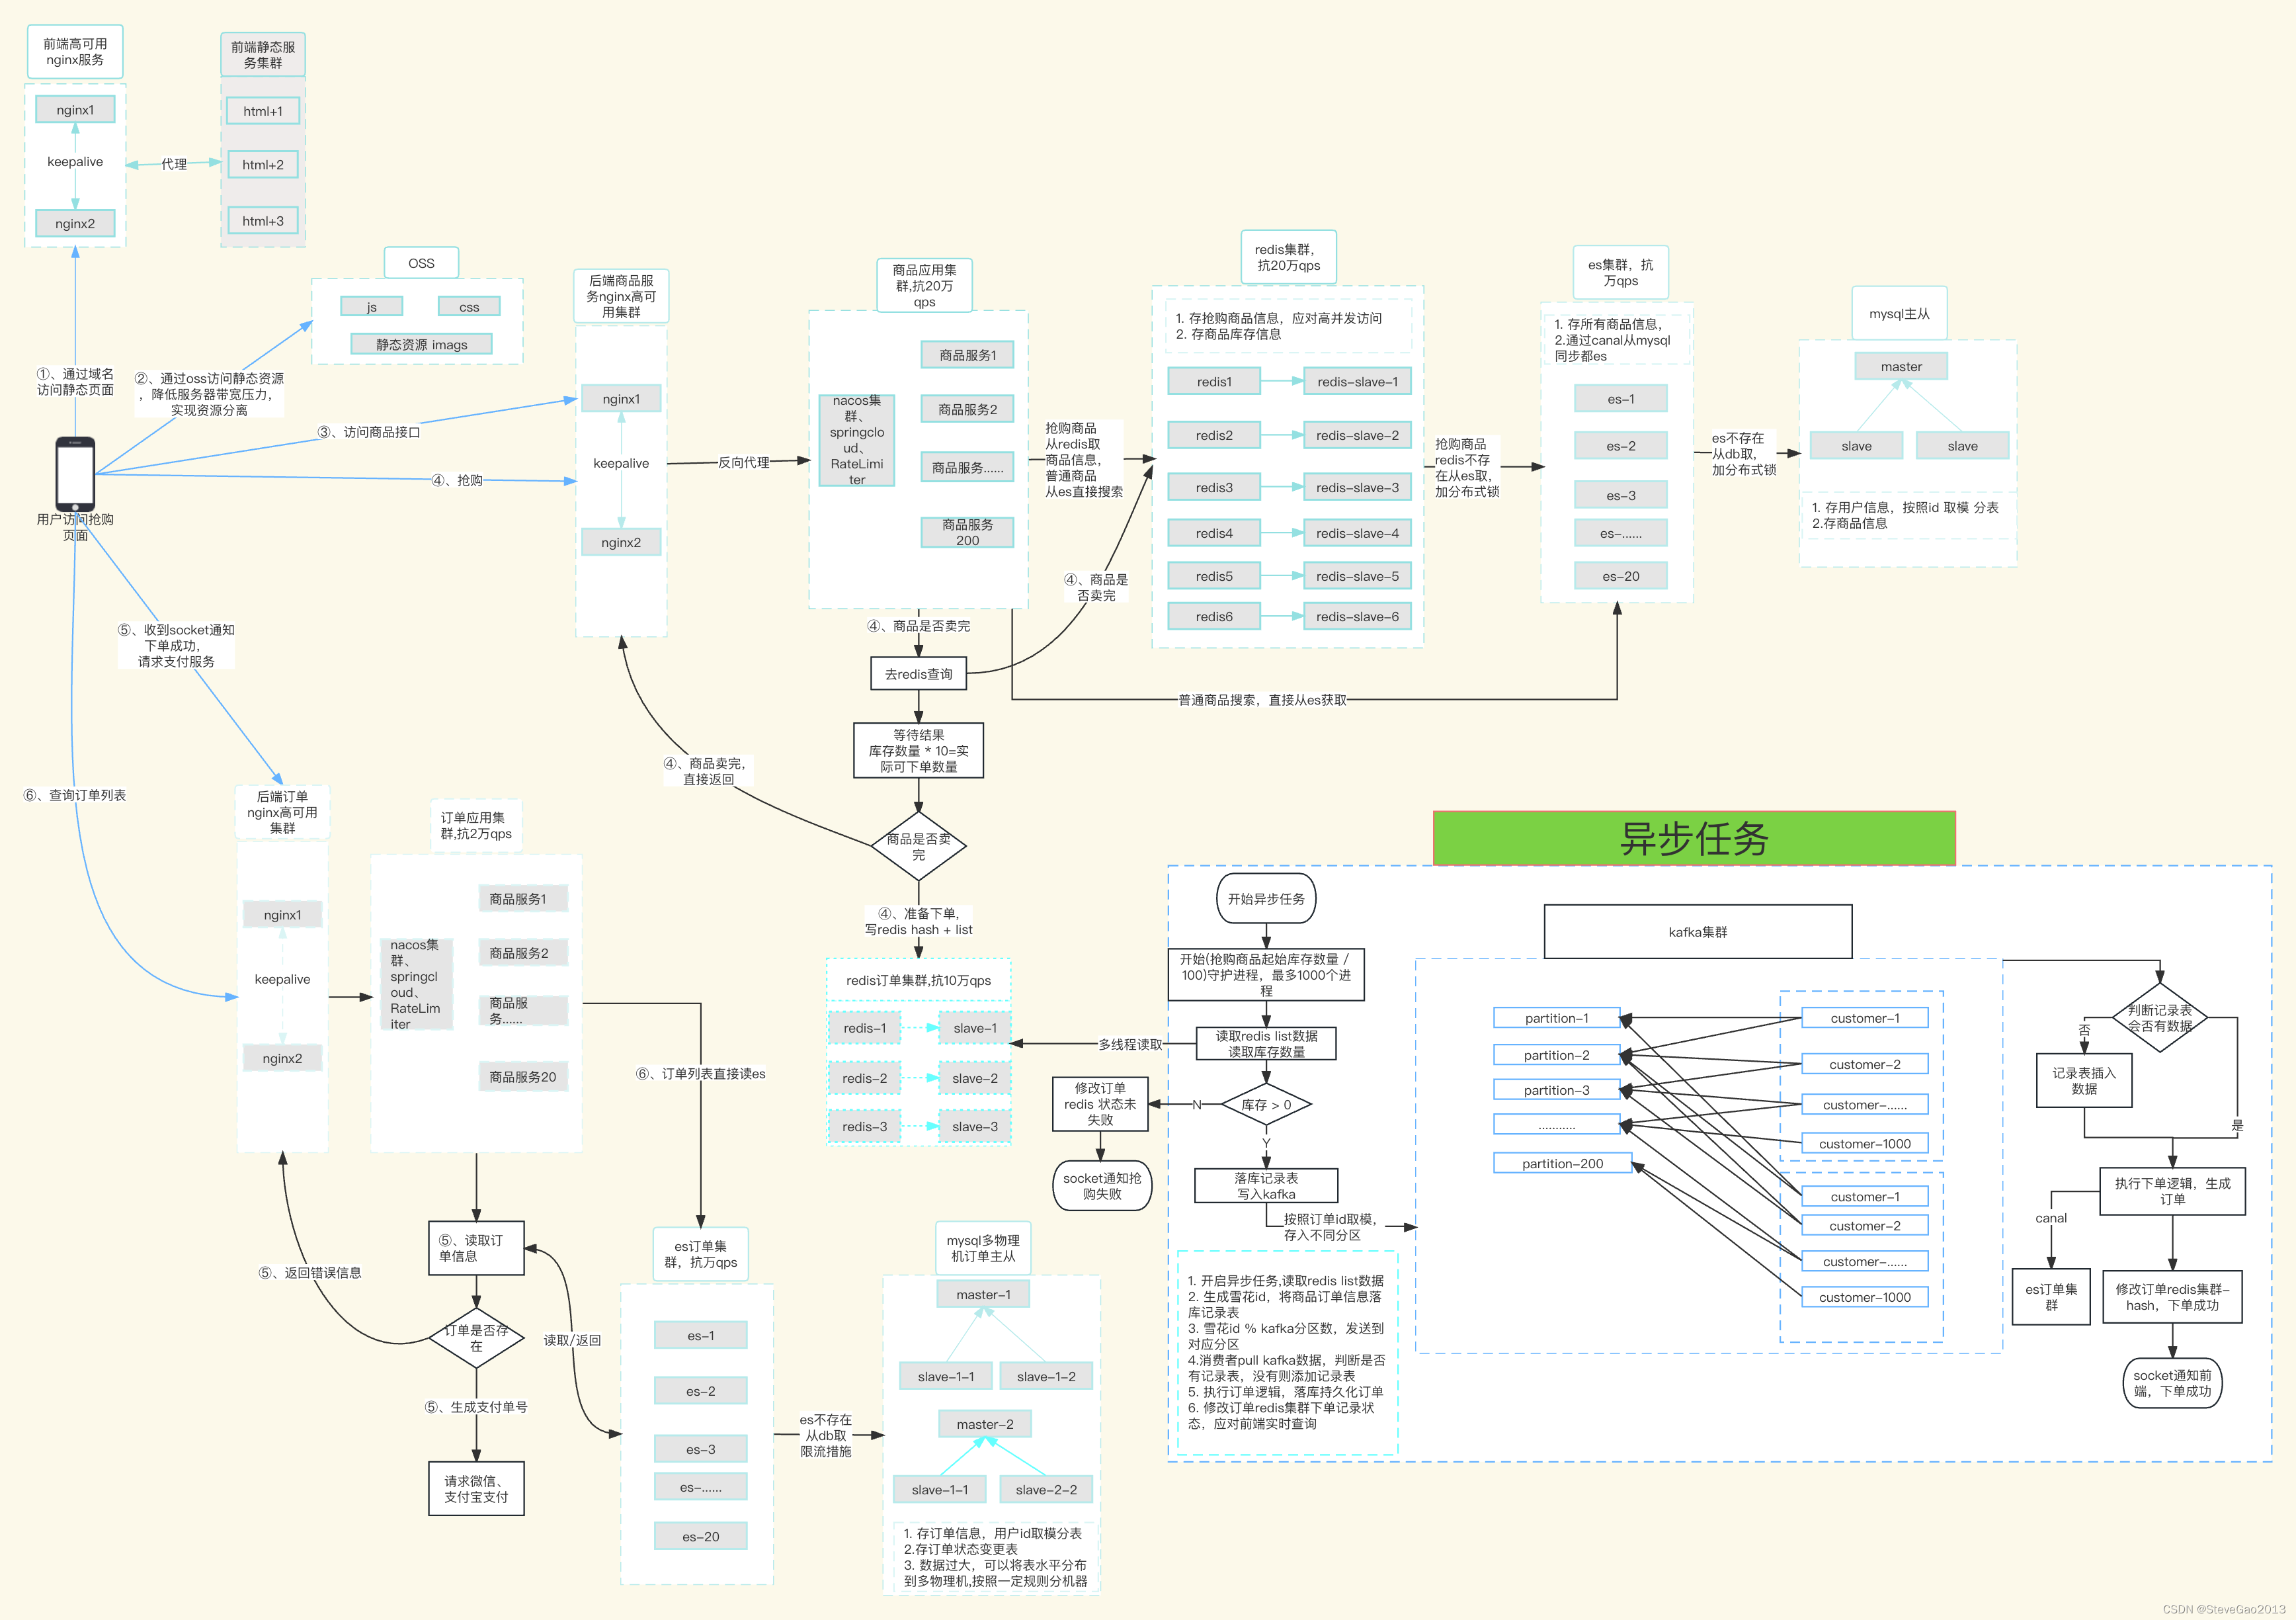Select the 判断记录表会否有数据 diamond
The image size is (2296, 1620).
pos(2159,1018)
